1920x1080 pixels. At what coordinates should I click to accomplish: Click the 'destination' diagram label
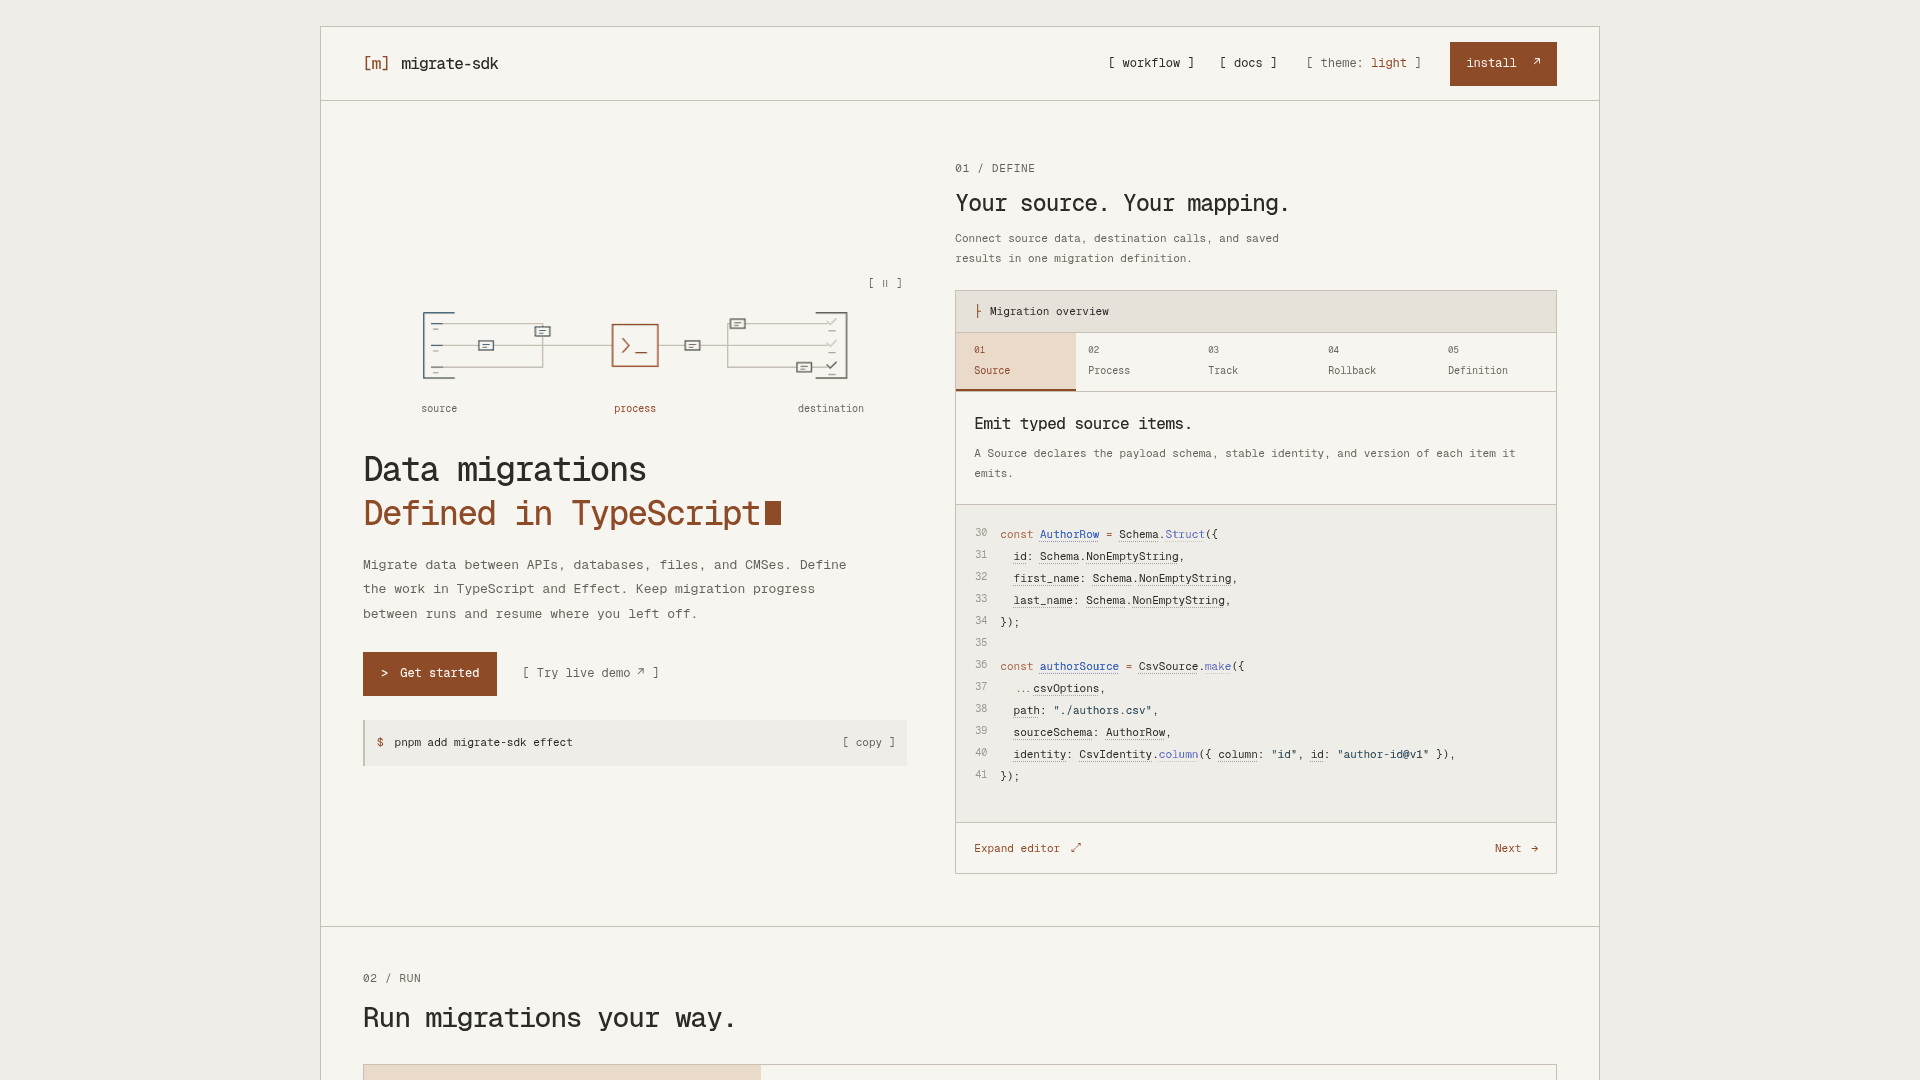tap(831, 409)
